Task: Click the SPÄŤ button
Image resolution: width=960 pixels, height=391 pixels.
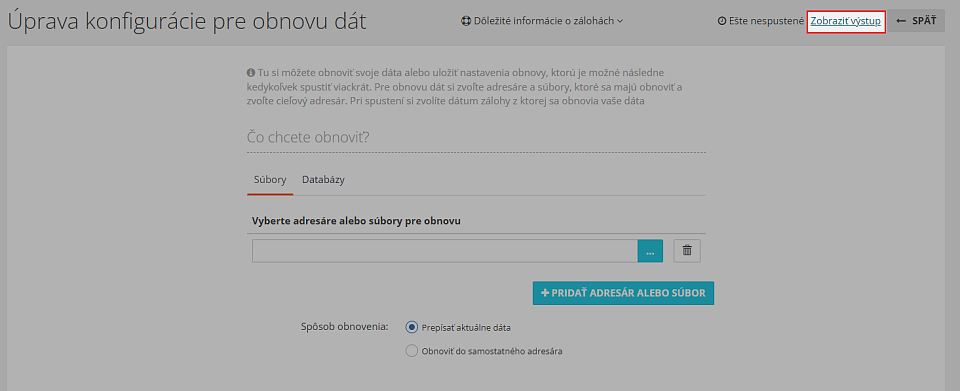Action: (916, 21)
